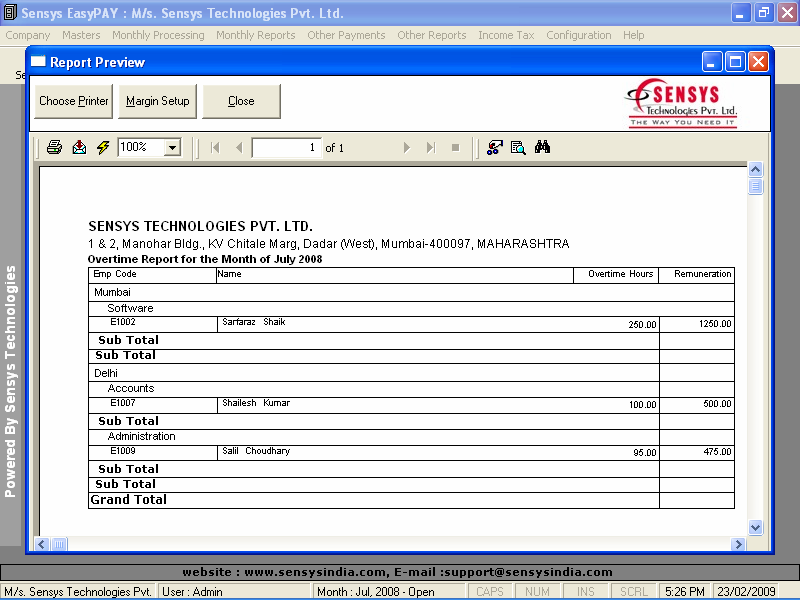The width and height of the screenshot is (800, 600).
Task: Click the vertical scrollbar up arrow
Action: click(756, 169)
